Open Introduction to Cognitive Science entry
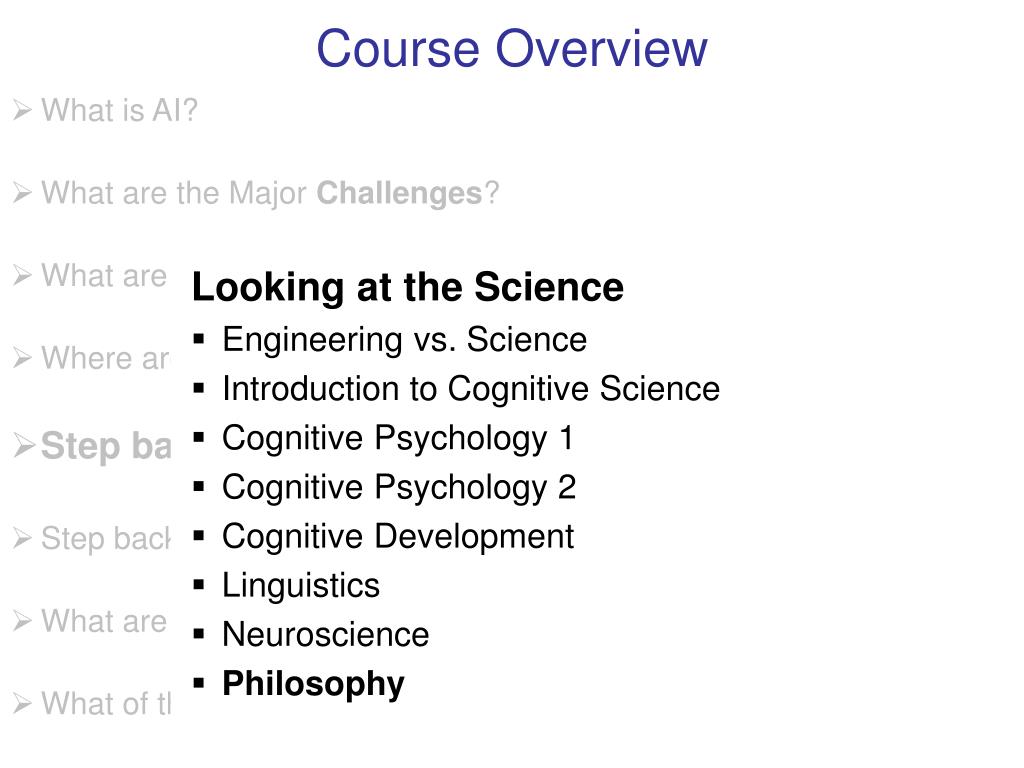1024x768 pixels. tap(471, 389)
